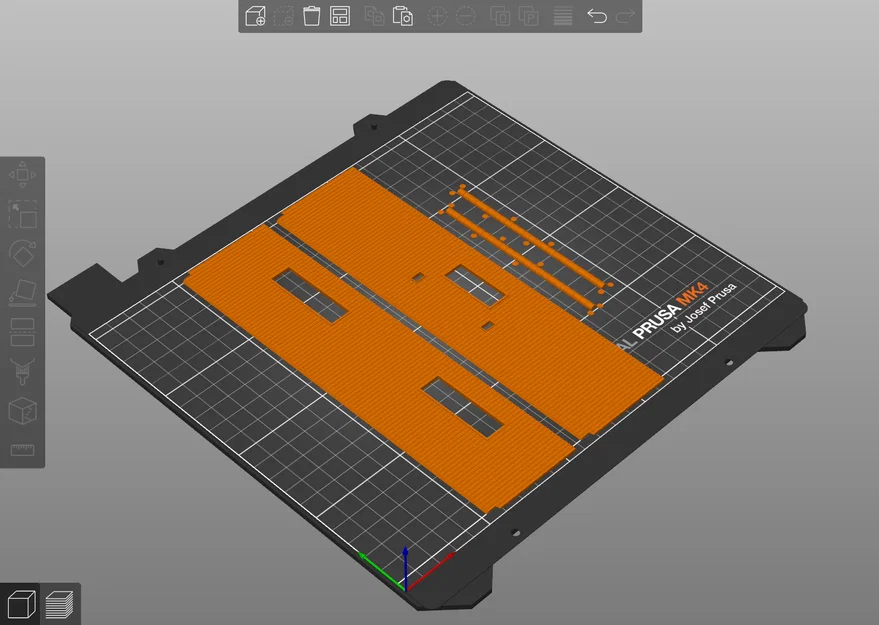The height and width of the screenshot is (625, 879).
Task: Click the Paste clipboard icon
Action: point(403,16)
